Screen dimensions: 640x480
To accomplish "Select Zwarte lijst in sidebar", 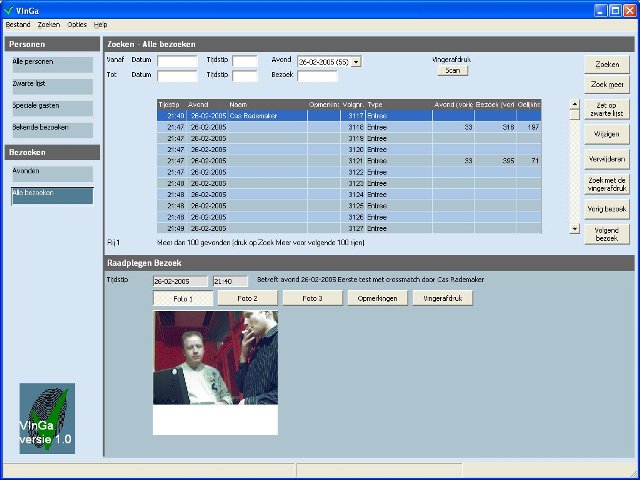I will point(52,87).
